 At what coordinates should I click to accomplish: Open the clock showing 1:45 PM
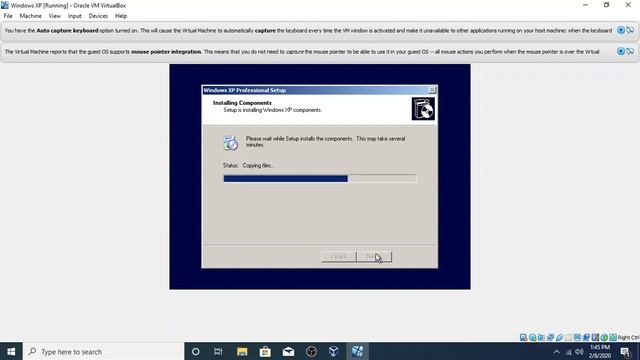(600, 351)
